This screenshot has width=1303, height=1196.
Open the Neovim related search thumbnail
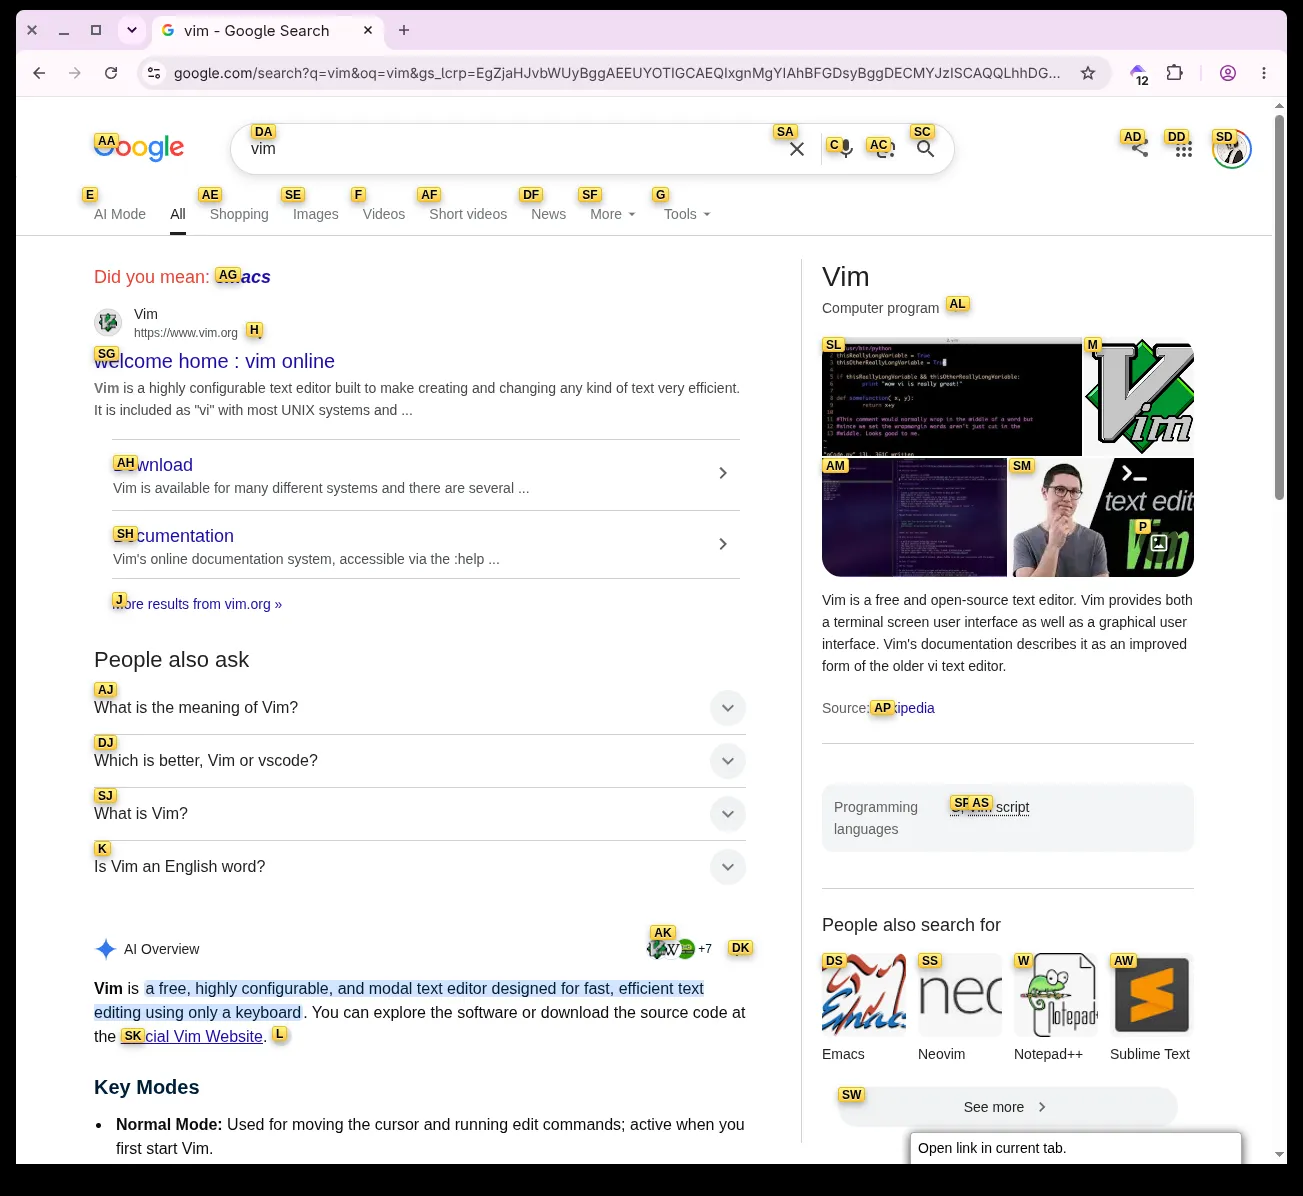point(960,995)
